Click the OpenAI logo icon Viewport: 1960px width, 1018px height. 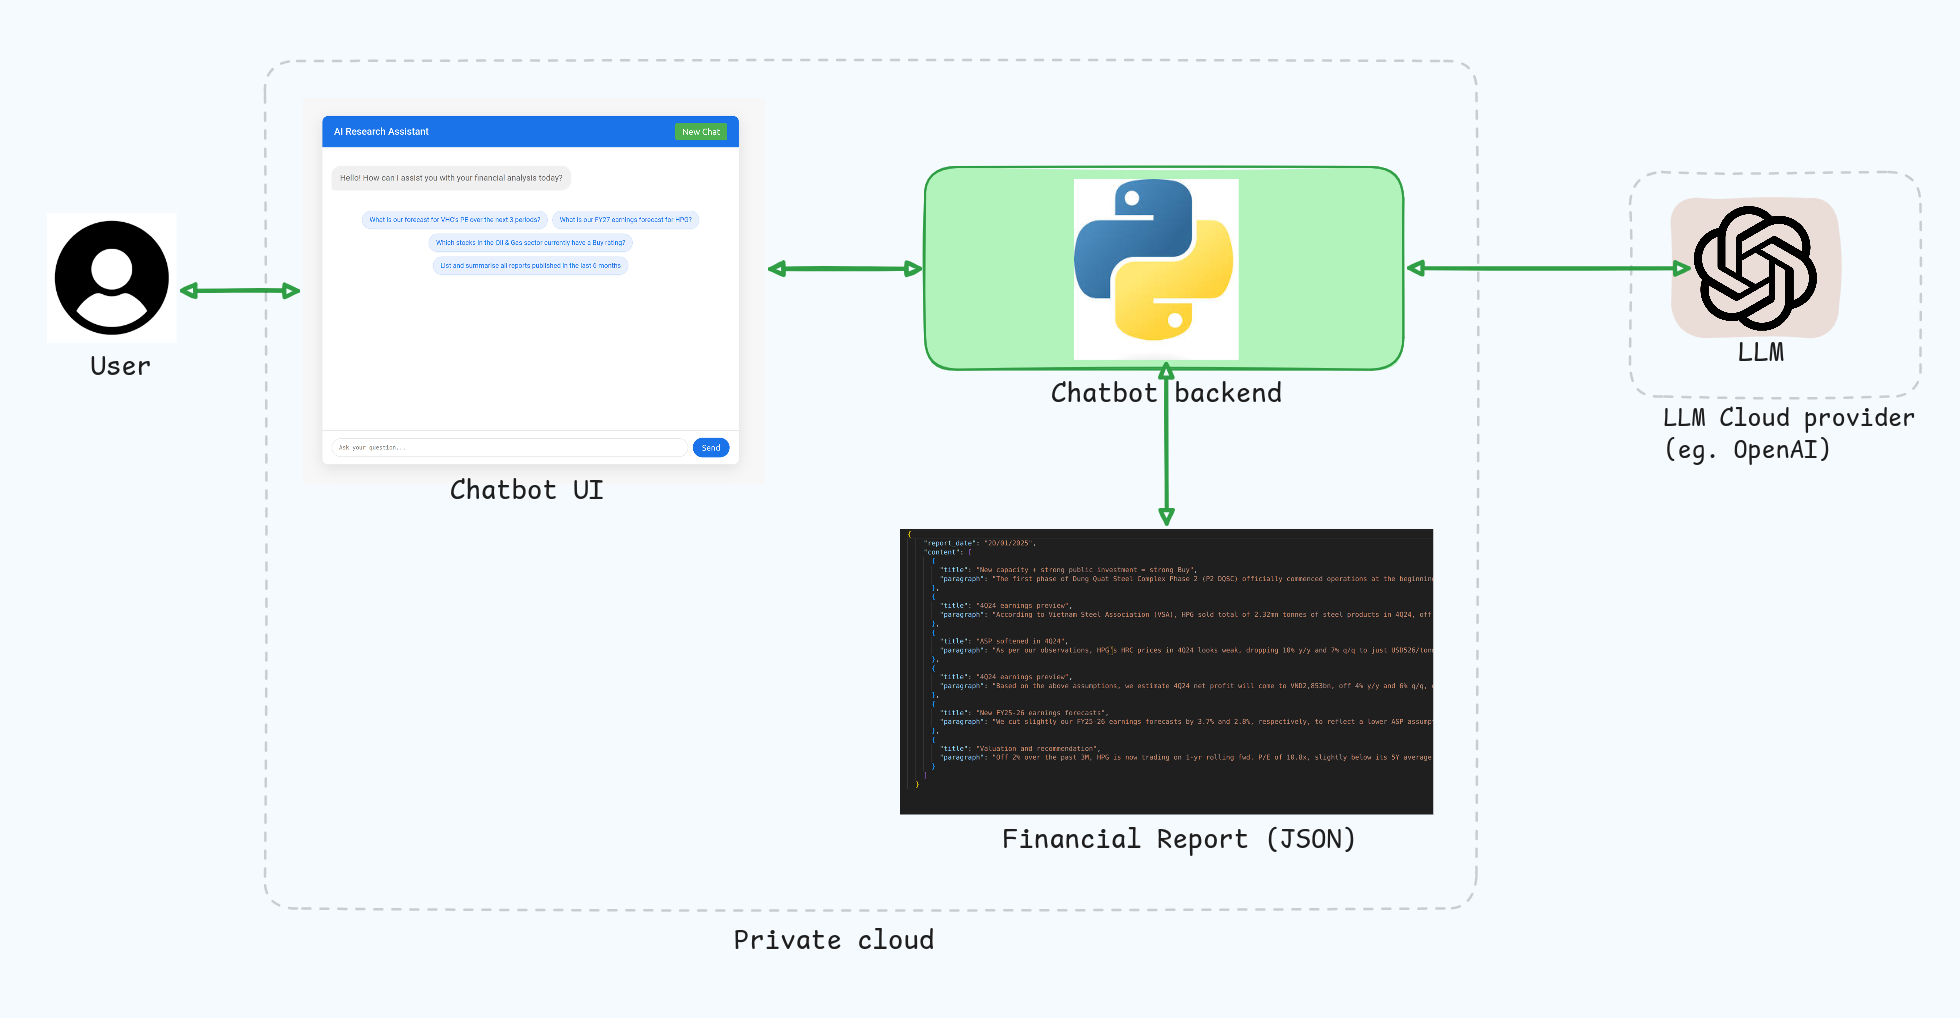[x=1755, y=268]
